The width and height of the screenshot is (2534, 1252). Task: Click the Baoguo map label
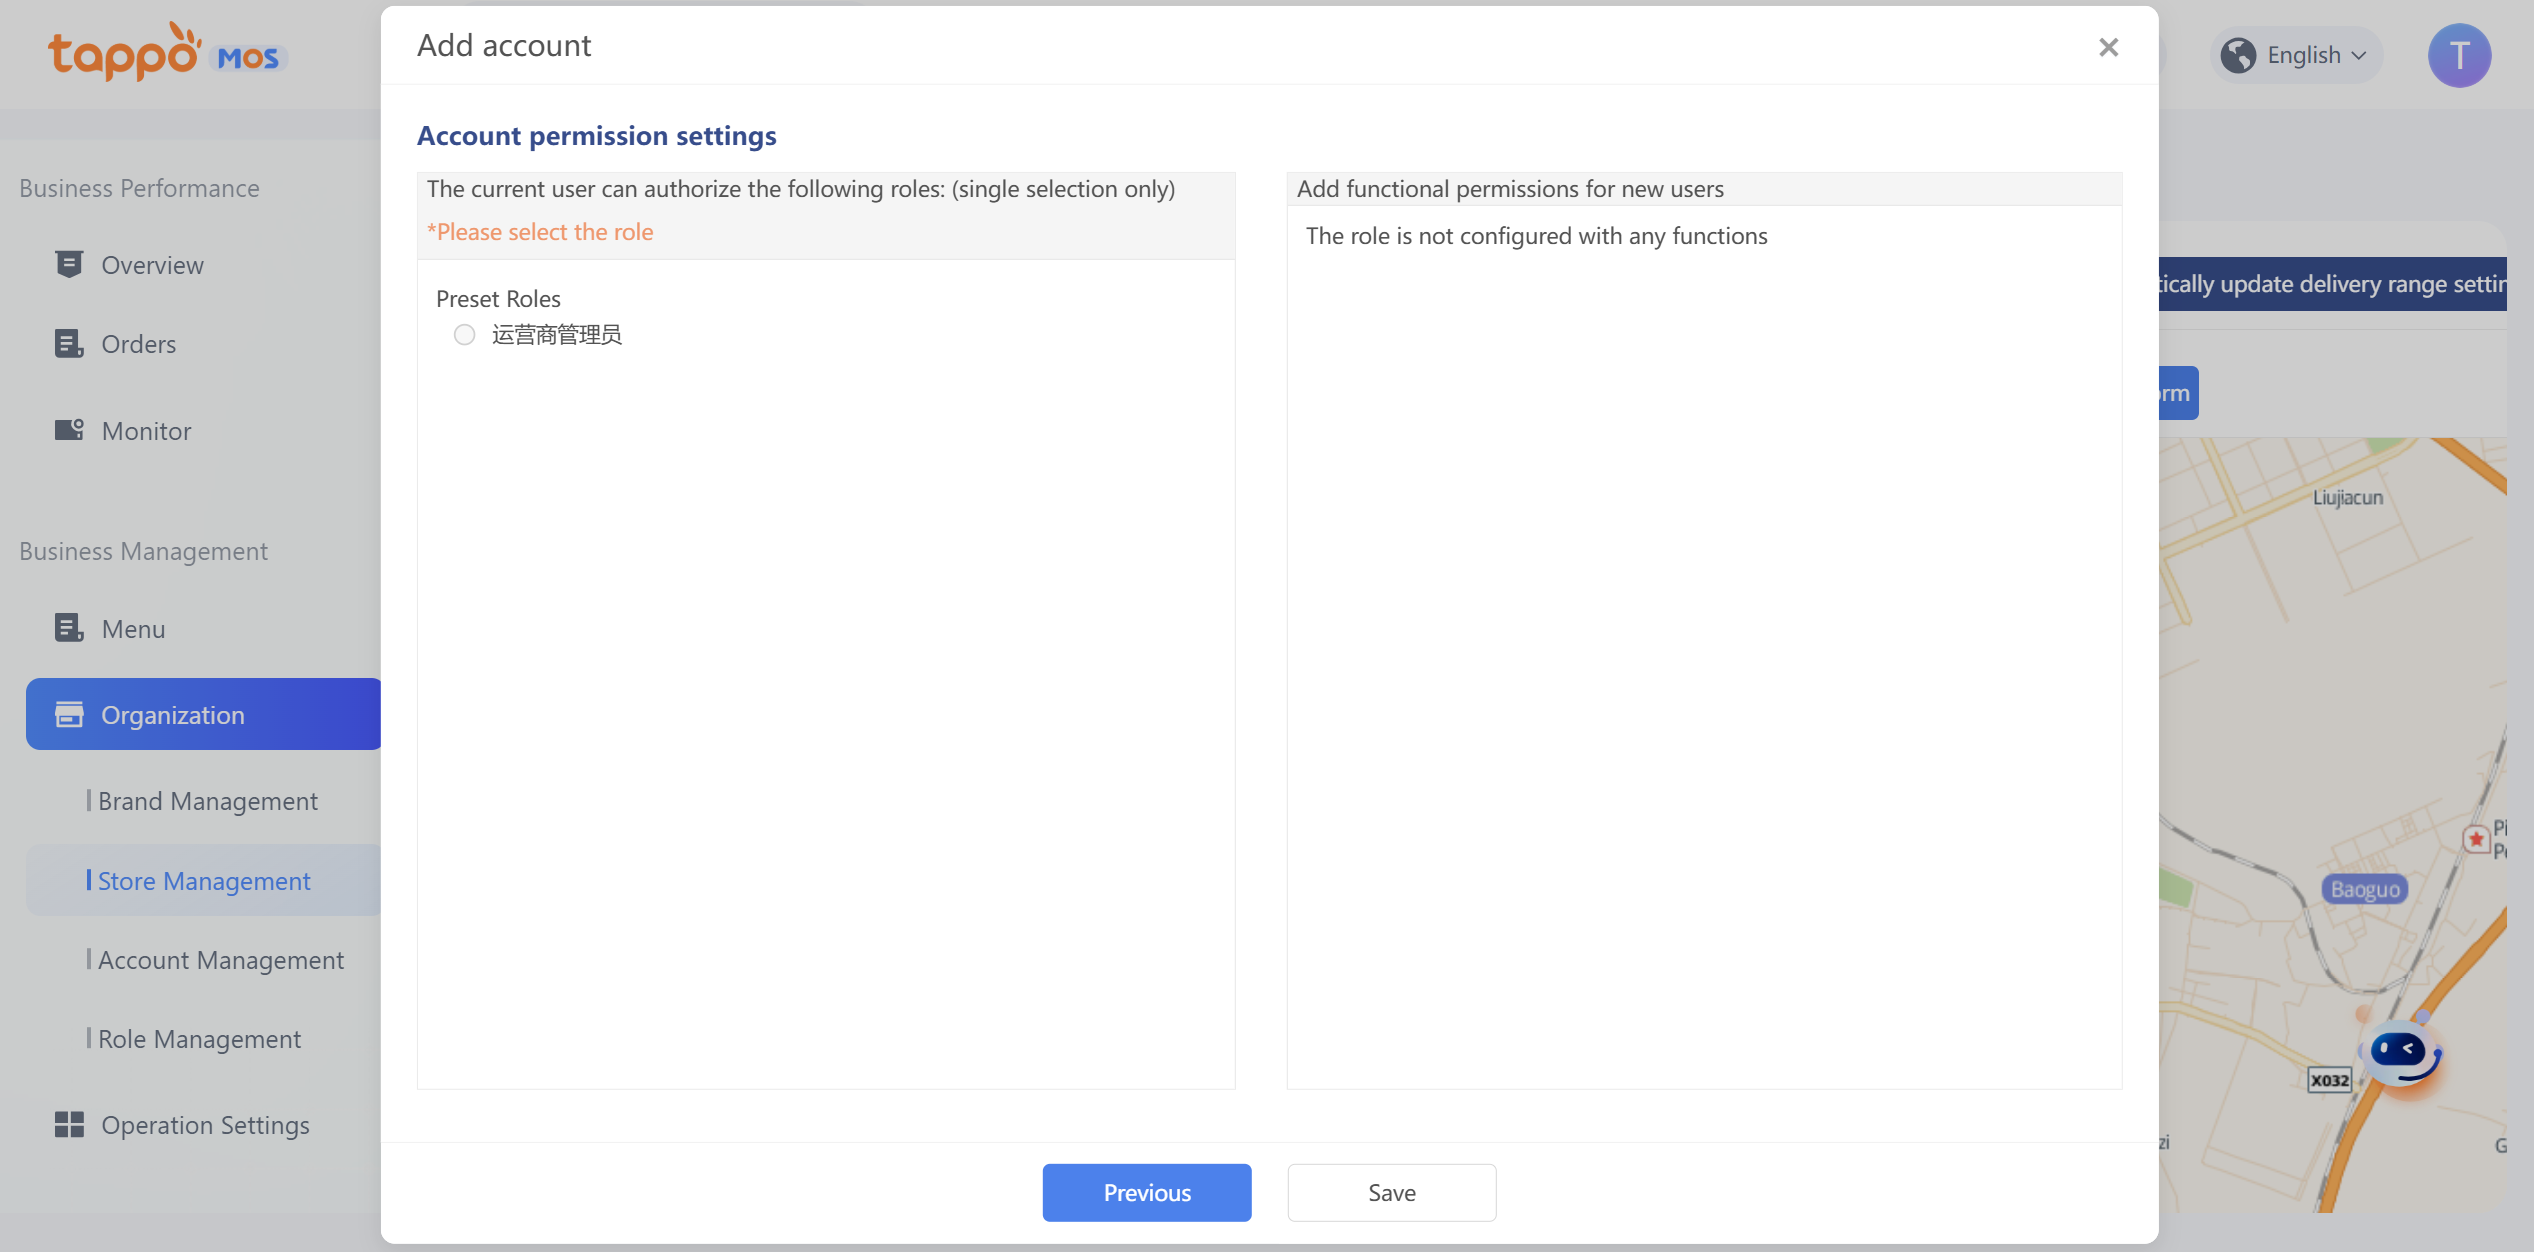click(x=2364, y=889)
